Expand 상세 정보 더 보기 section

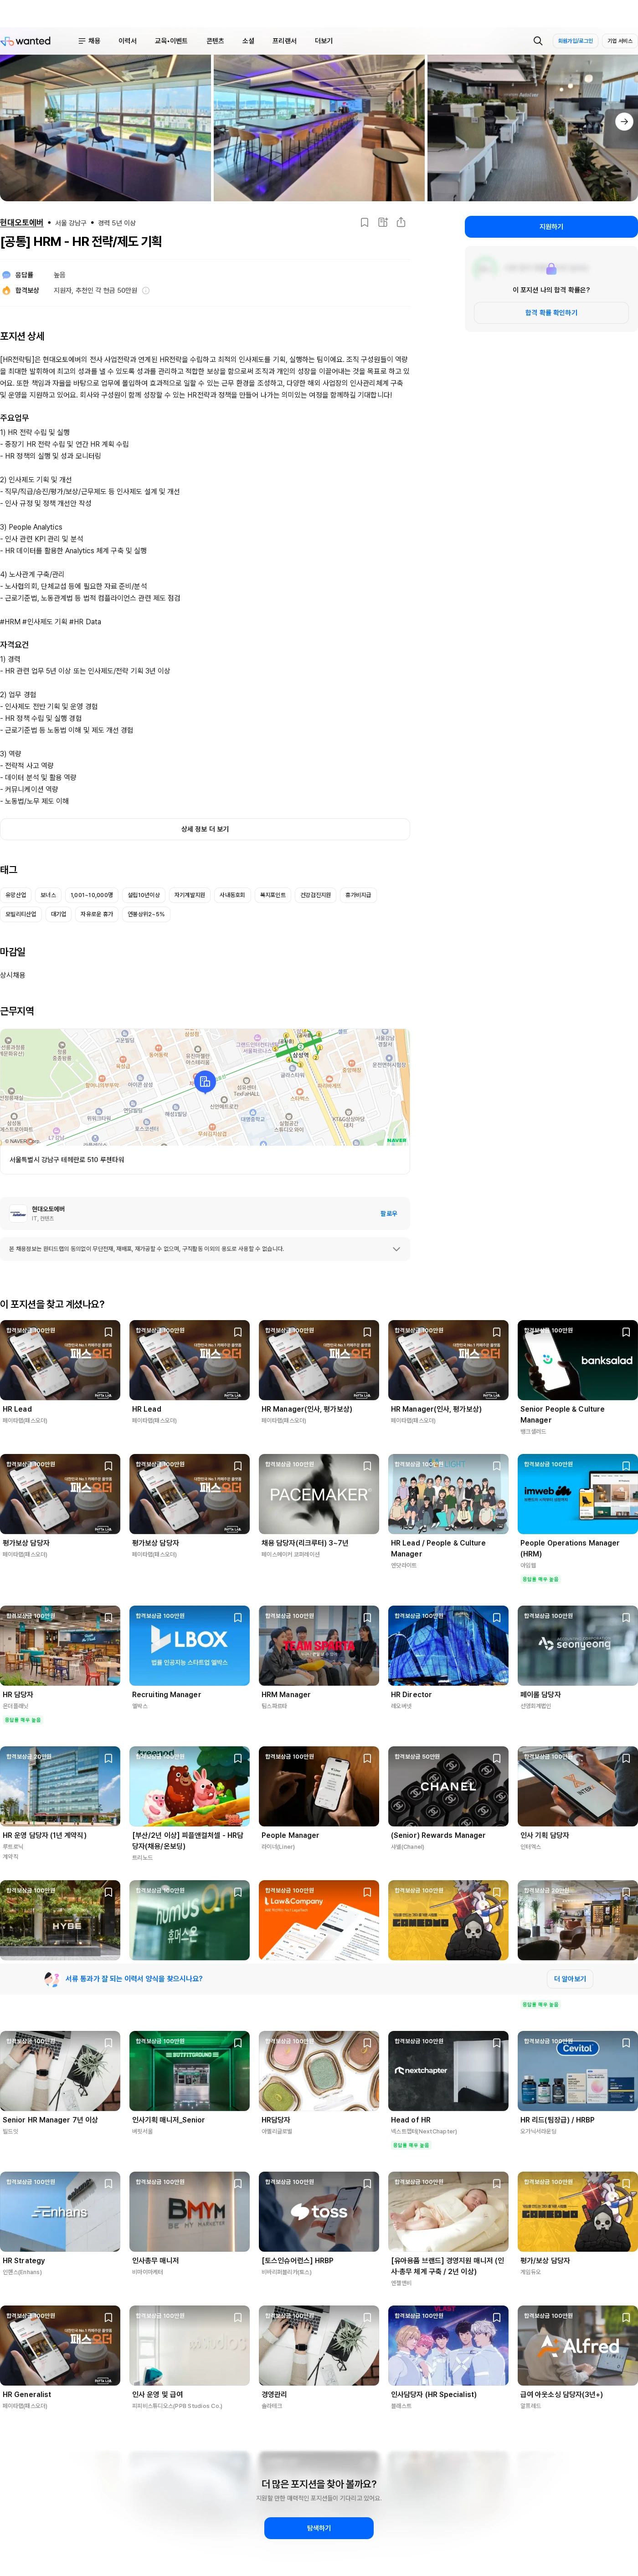click(x=205, y=829)
